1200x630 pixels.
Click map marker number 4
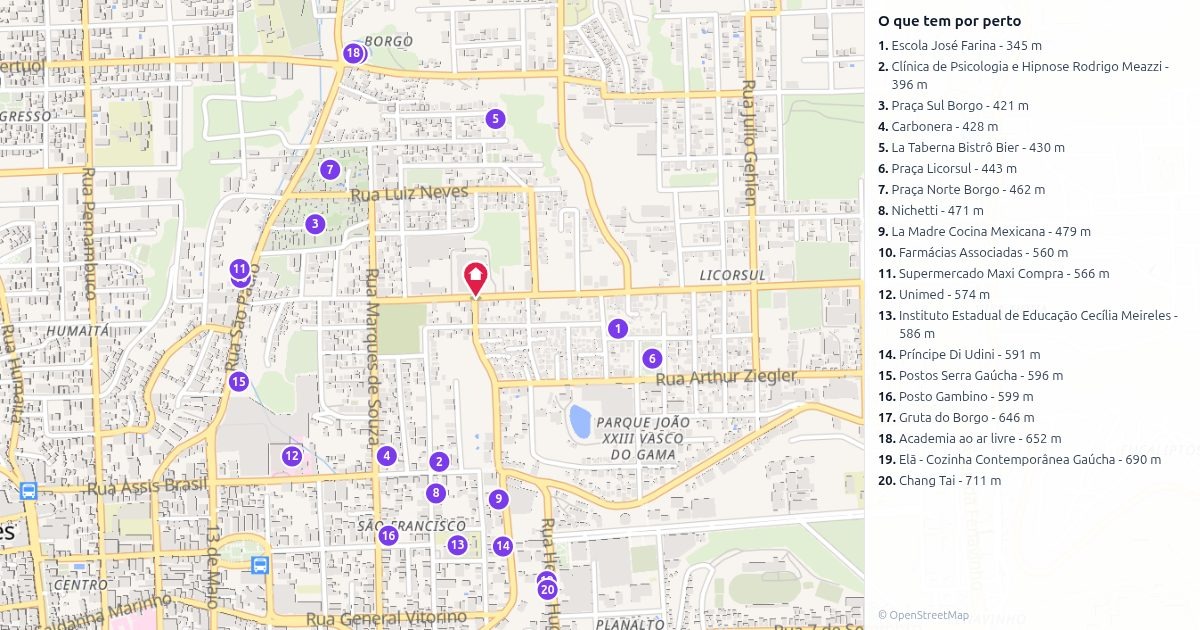(387, 456)
